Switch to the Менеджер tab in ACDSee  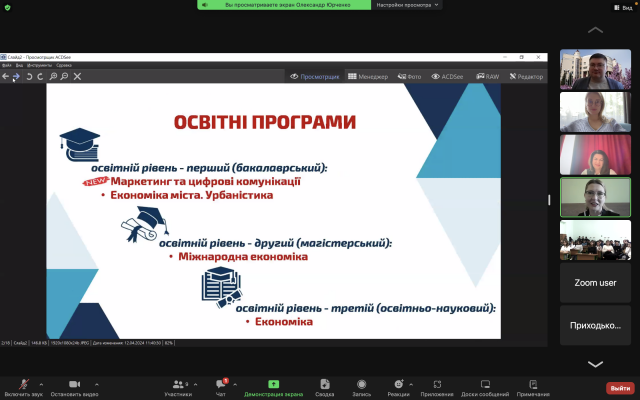(x=368, y=76)
